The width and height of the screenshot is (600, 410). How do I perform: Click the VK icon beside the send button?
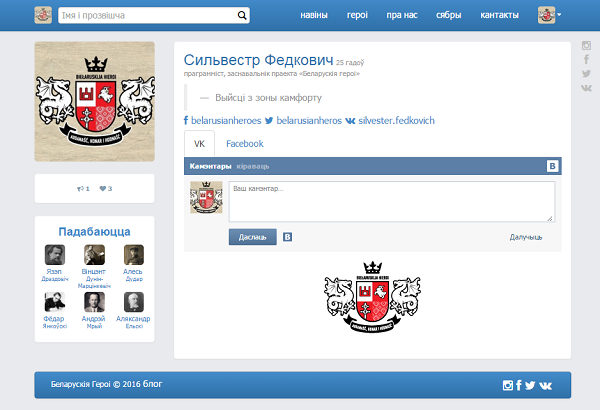[288, 237]
